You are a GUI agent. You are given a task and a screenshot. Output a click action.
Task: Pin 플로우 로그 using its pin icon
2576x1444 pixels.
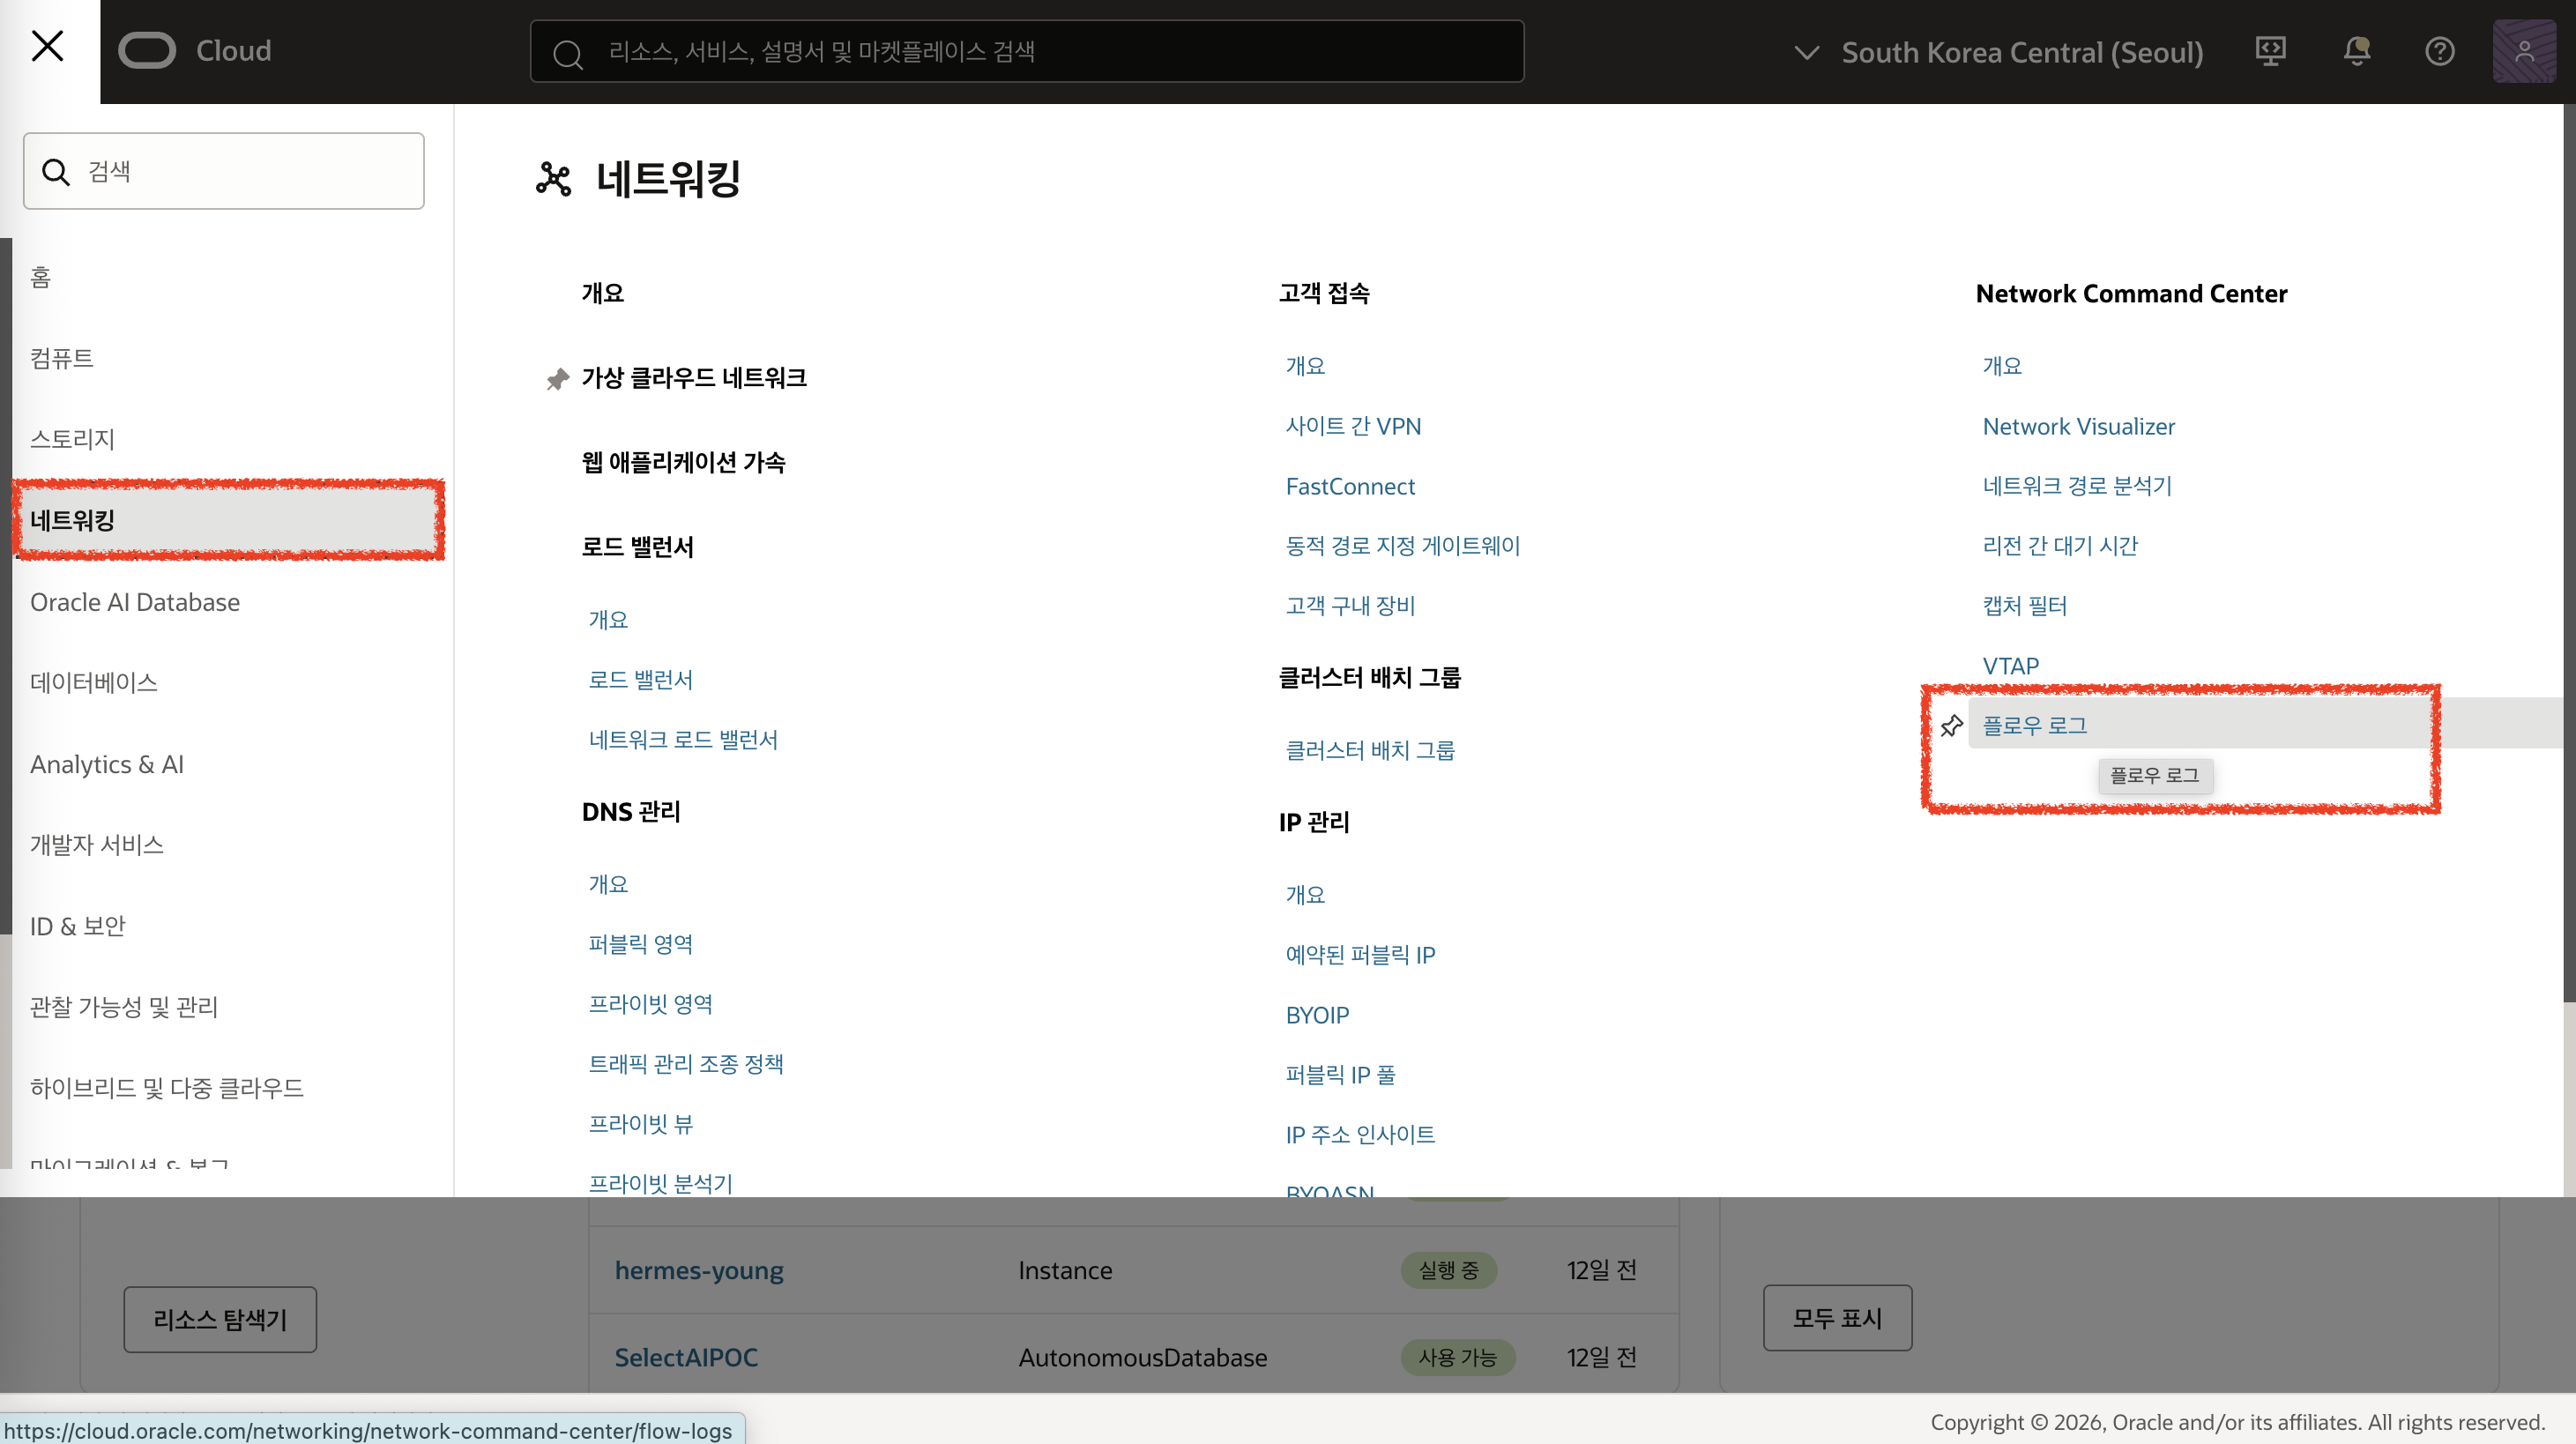1951,726
